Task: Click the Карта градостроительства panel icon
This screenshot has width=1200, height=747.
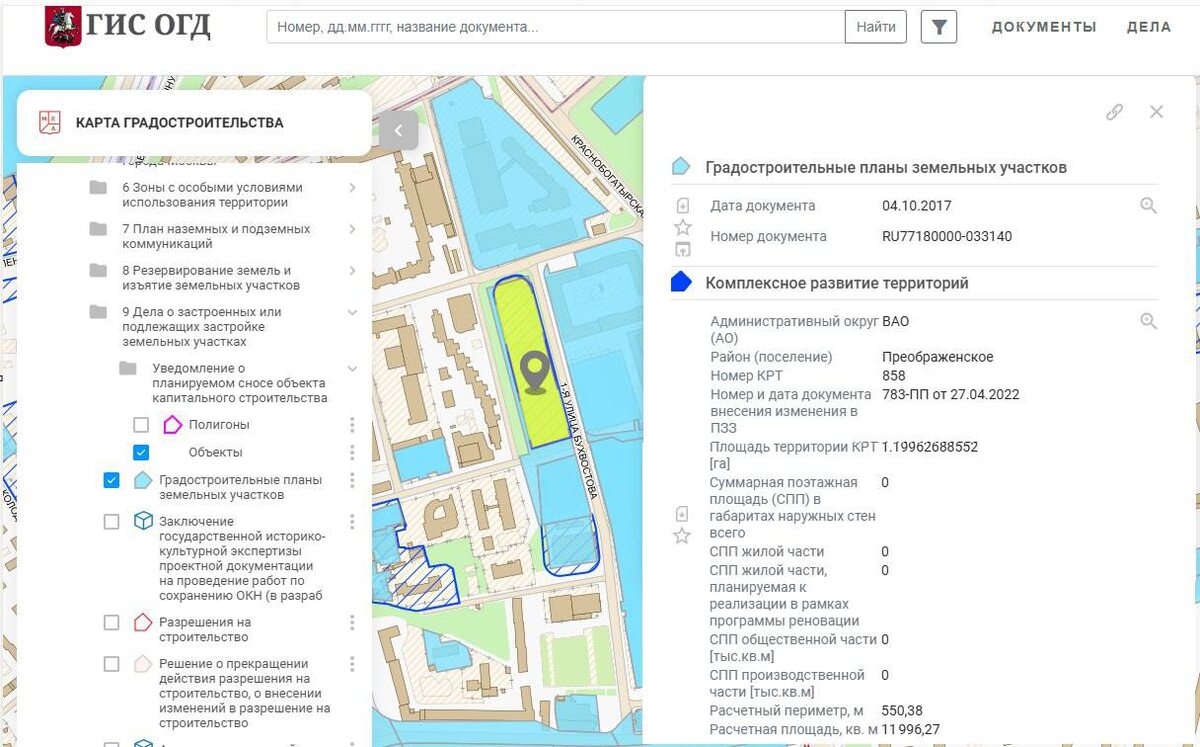Action: (49, 123)
